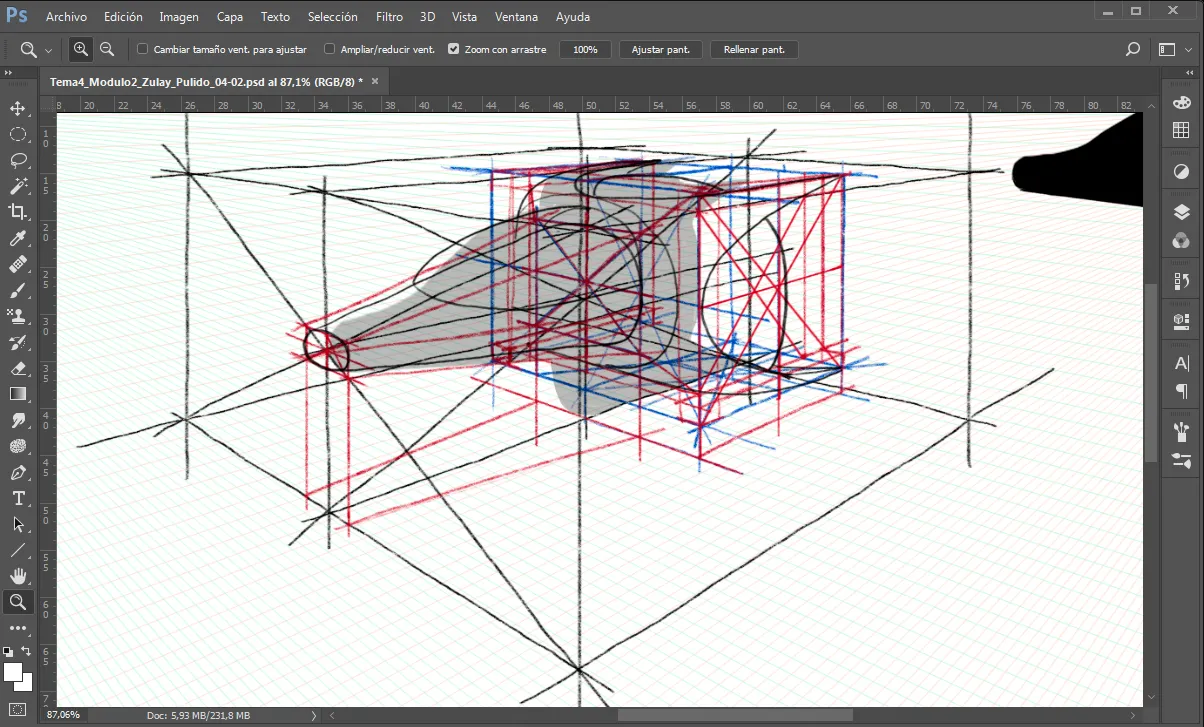
Task: Check Ampliar/reducir vent. checkbox
Action: point(330,49)
